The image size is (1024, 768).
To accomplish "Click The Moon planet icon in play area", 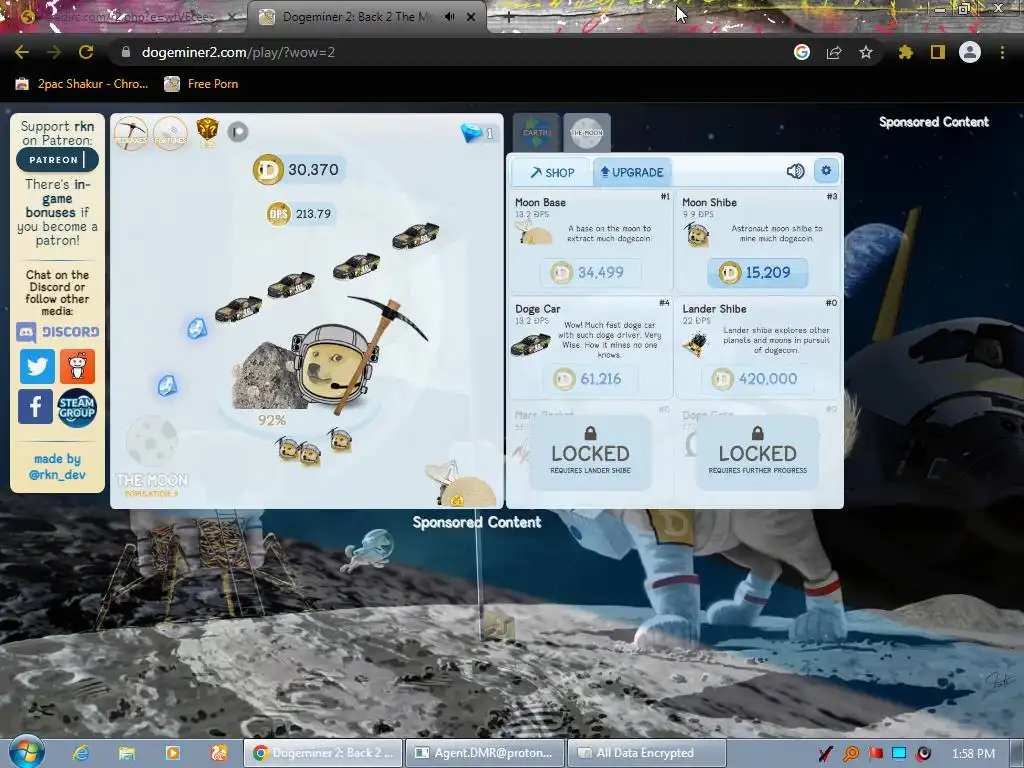I will pyautogui.click(x=152, y=441).
